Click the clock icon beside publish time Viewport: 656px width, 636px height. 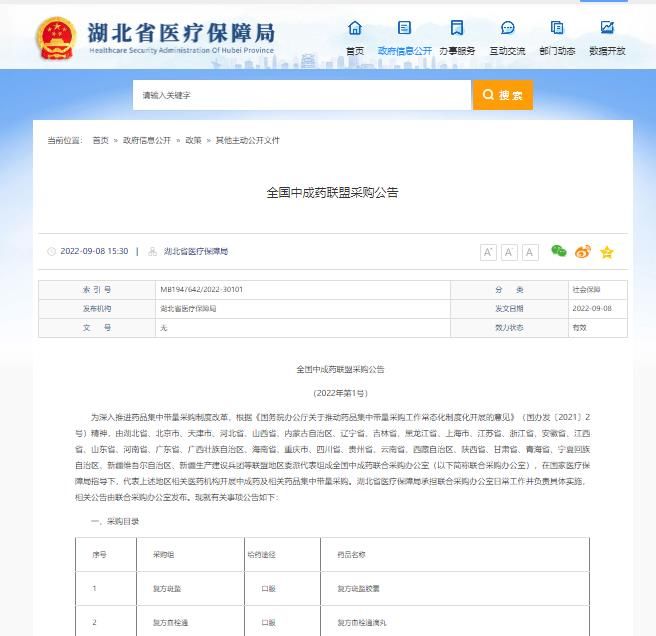click(51, 251)
